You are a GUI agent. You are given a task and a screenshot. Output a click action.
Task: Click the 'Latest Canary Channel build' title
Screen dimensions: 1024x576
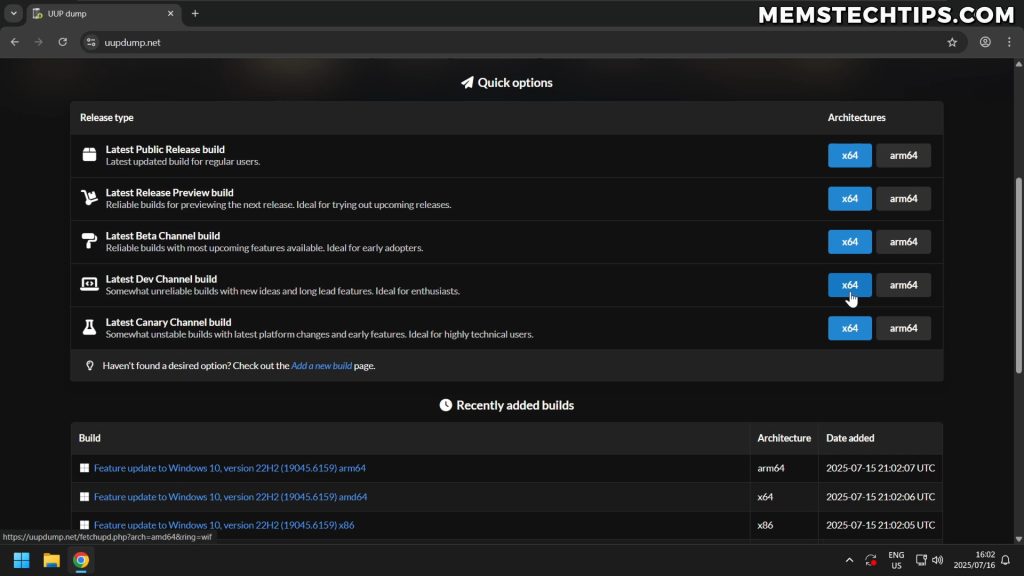point(168,322)
